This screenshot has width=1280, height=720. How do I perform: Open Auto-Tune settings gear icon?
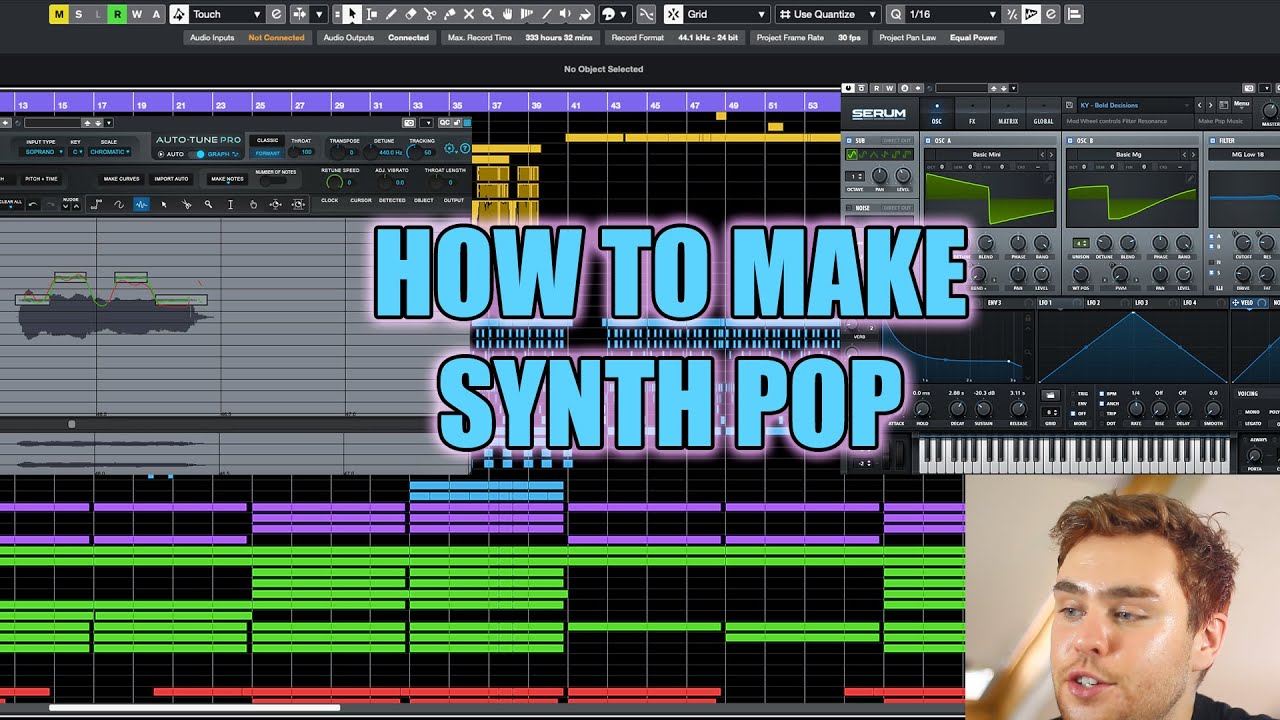click(x=449, y=148)
